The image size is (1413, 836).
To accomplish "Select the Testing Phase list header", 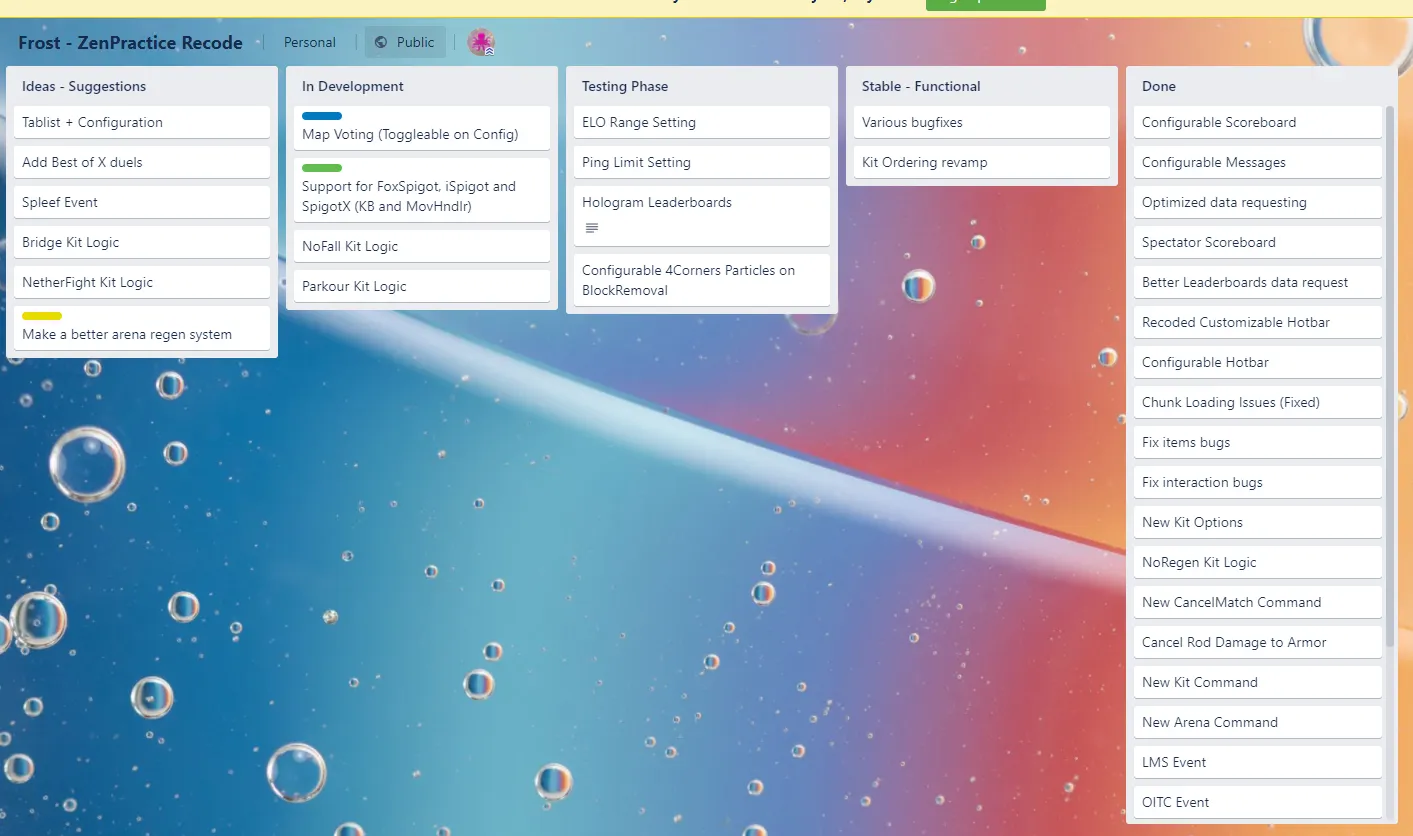I will (625, 86).
